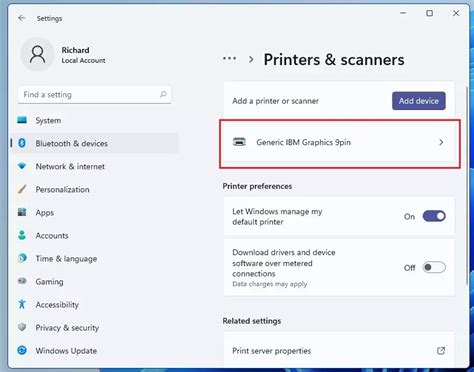474x372 pixels.
Task: Click the Printer preferences heading
Action: (x=257, y=186)
